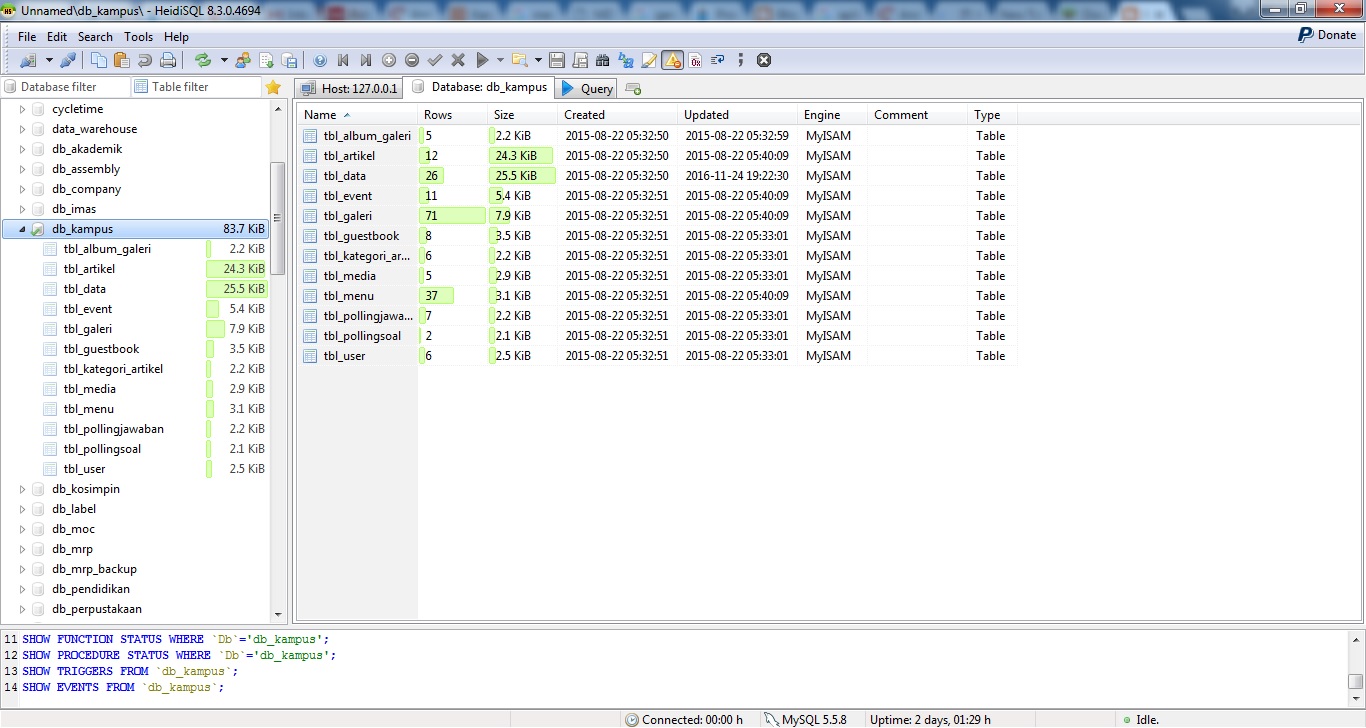Sort tables by the Rows column

(x=437, y=114)
